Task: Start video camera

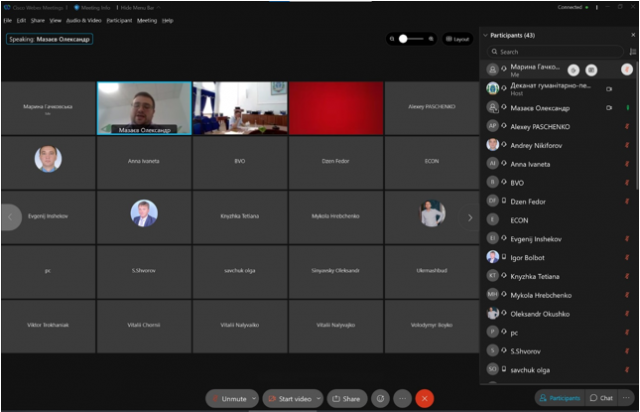Action: point(290,399)
